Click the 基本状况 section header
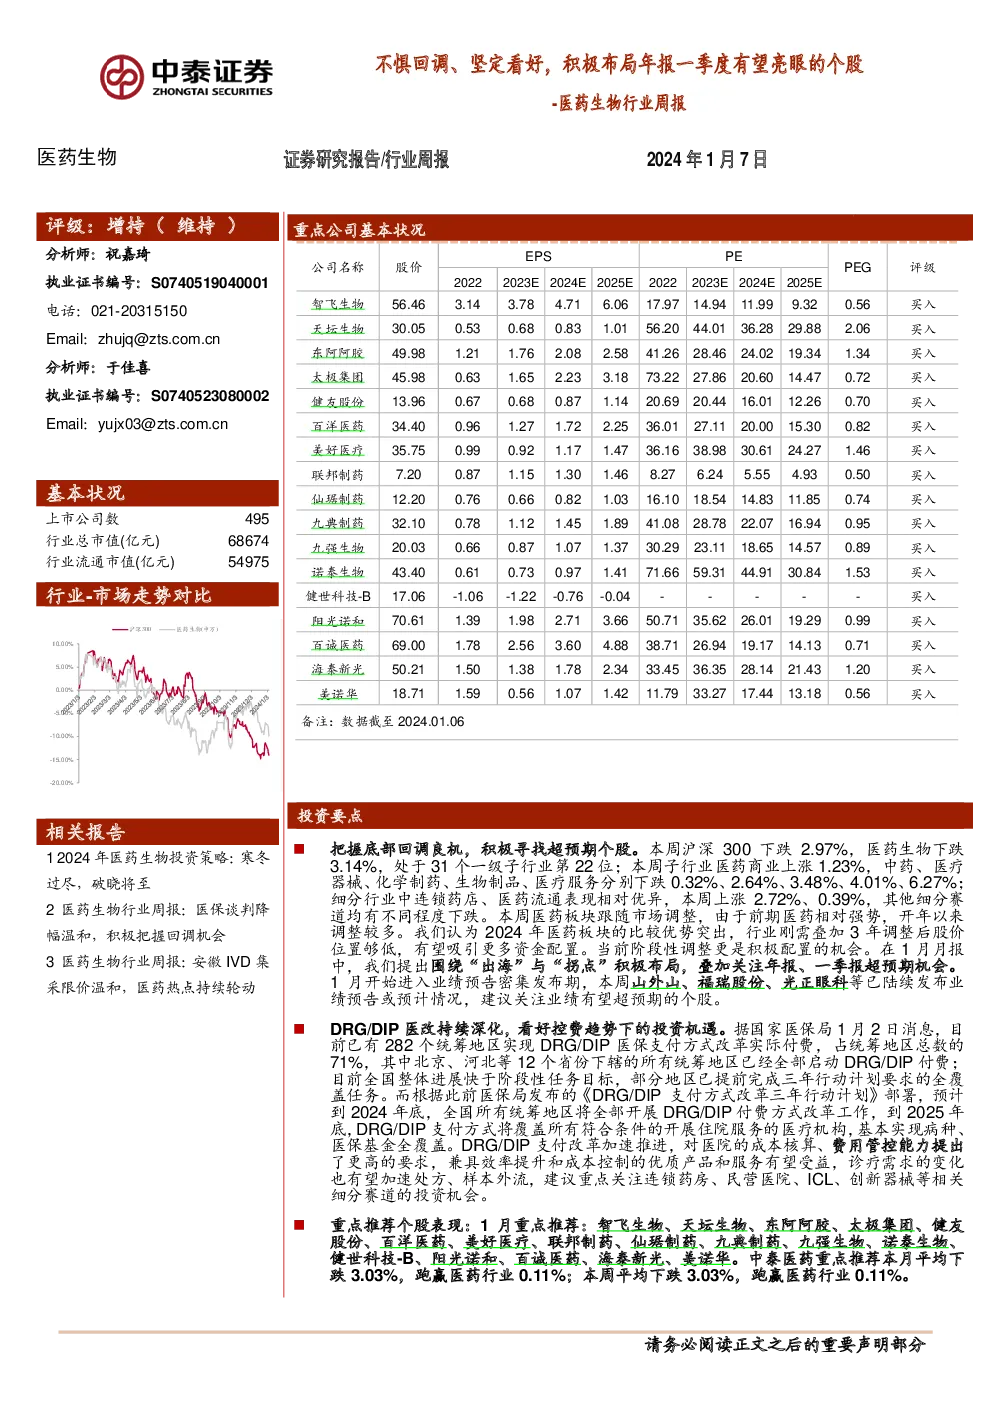 158,493
